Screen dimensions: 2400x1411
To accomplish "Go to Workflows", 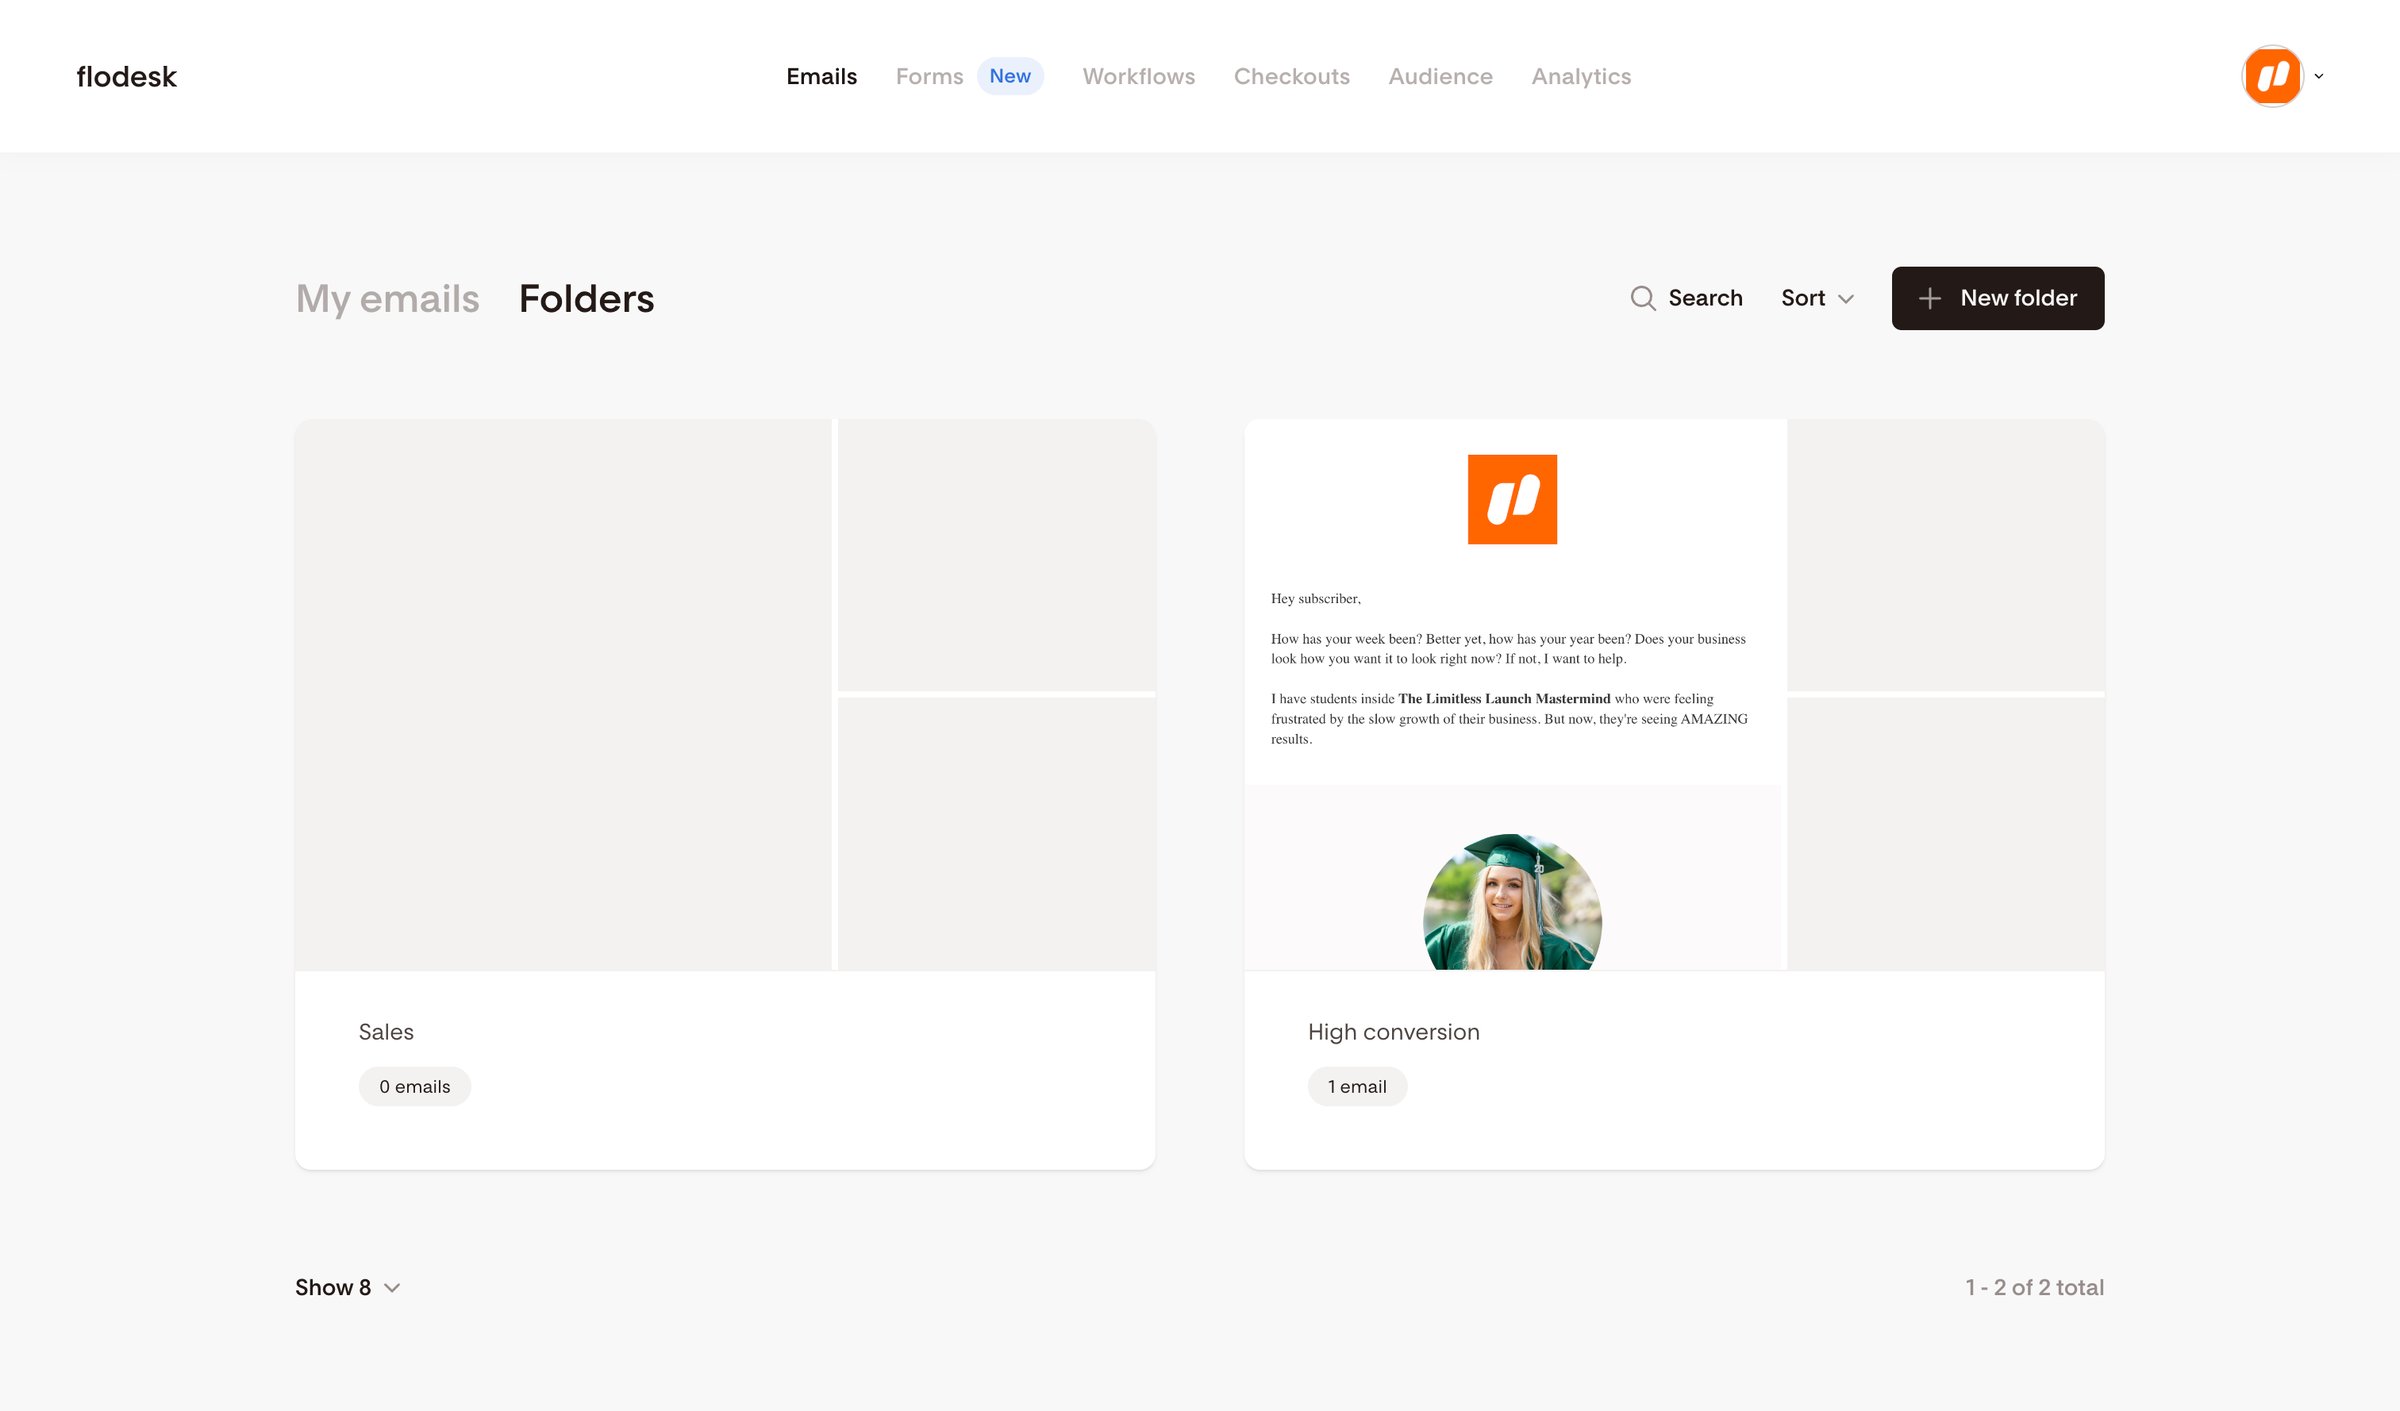I will point(1138,76).
